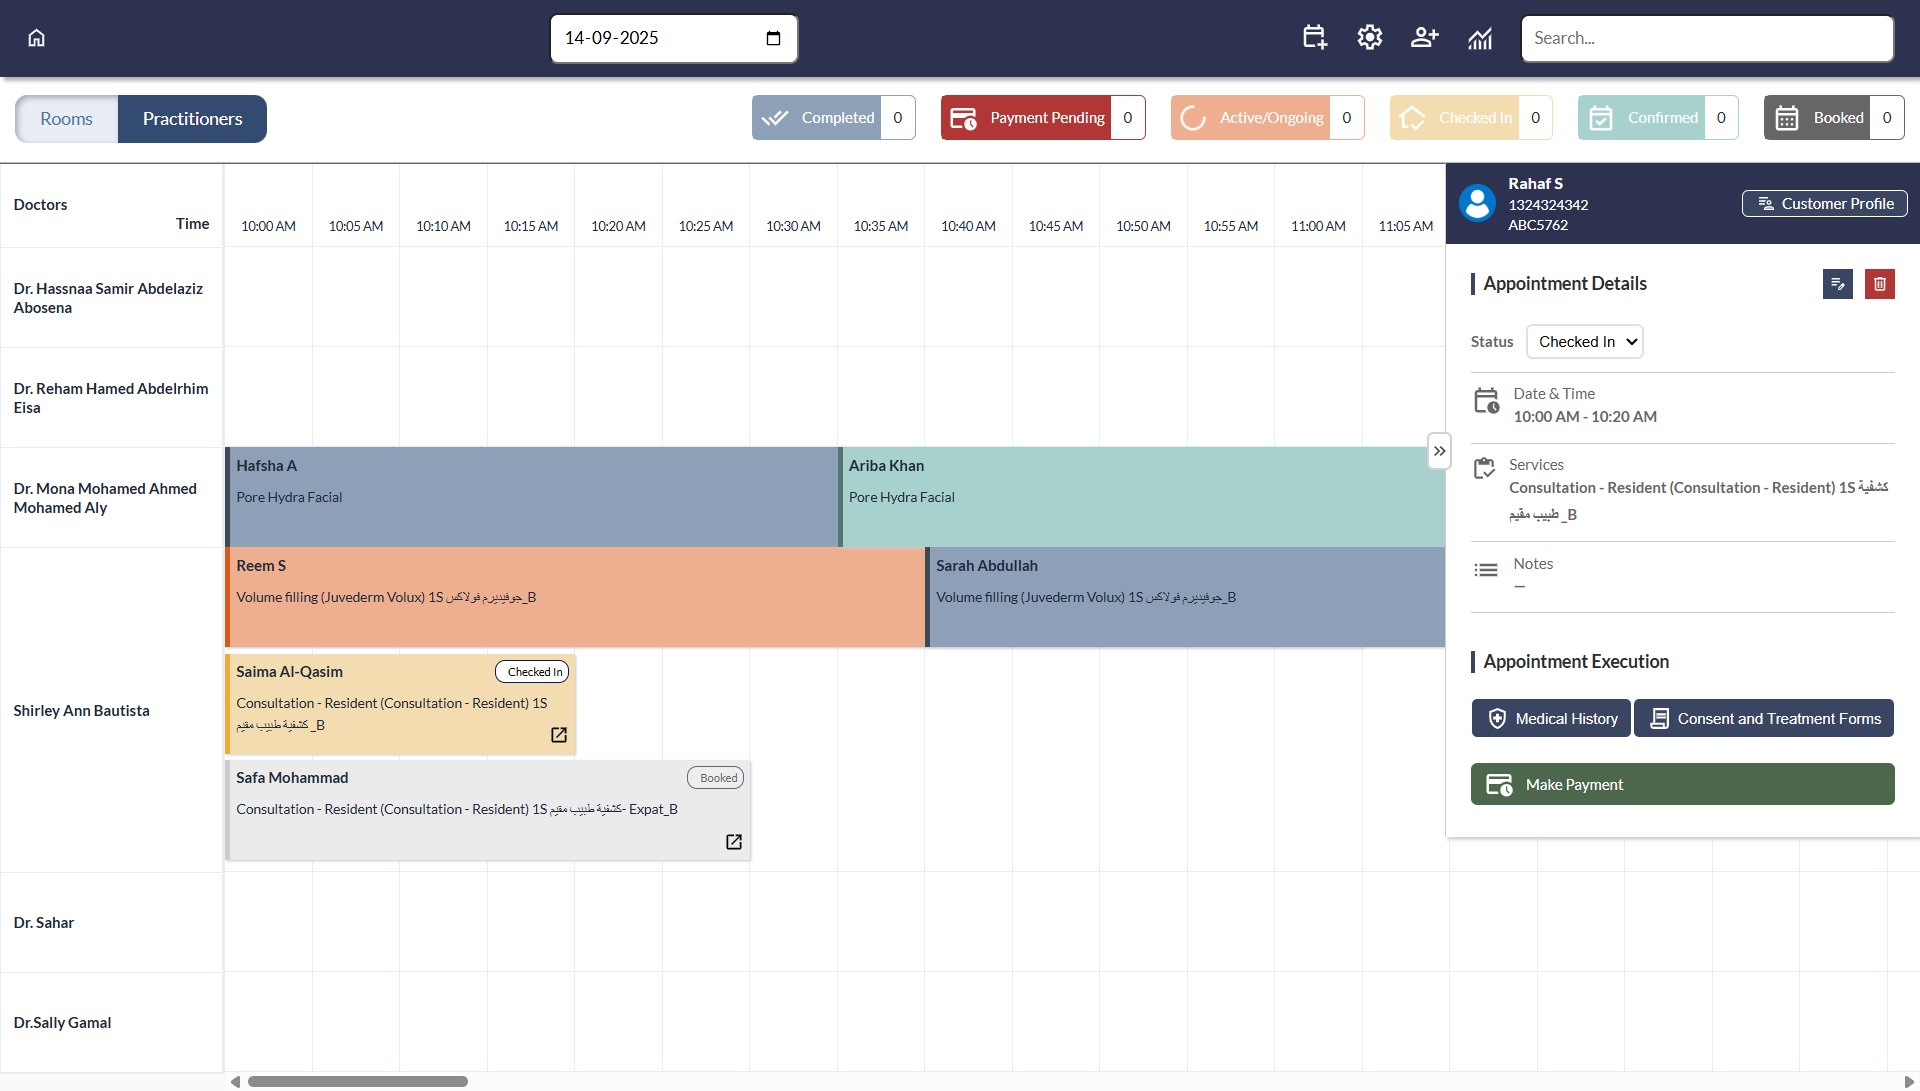Open Rahaf S Customer Profile

(1824, 203)
